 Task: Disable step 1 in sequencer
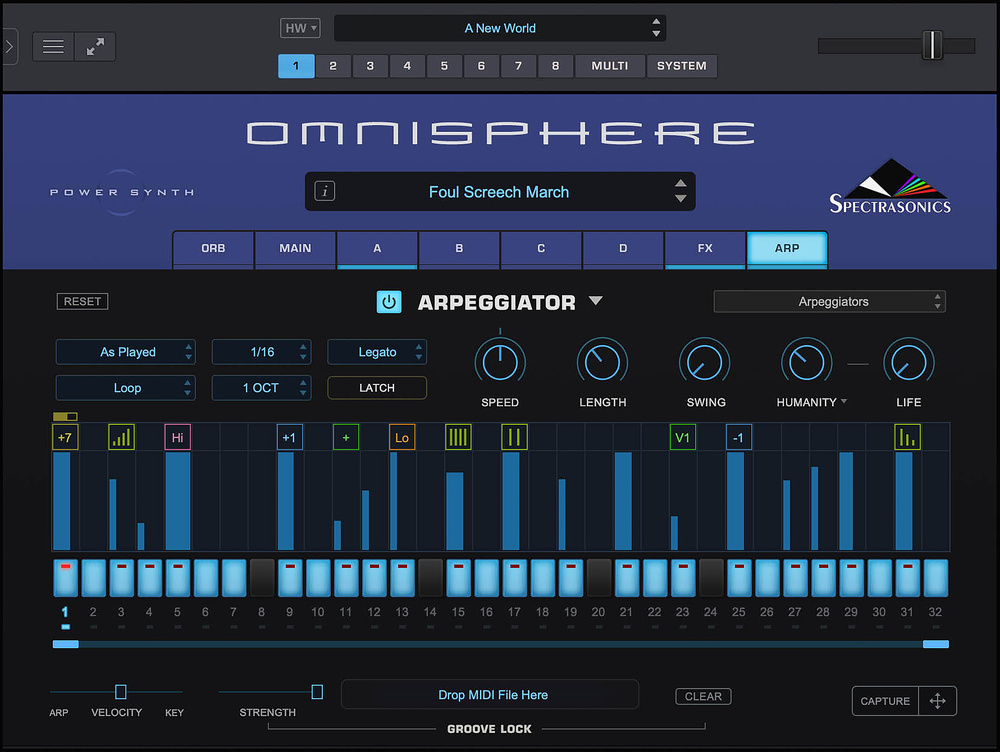coord(65,578)
